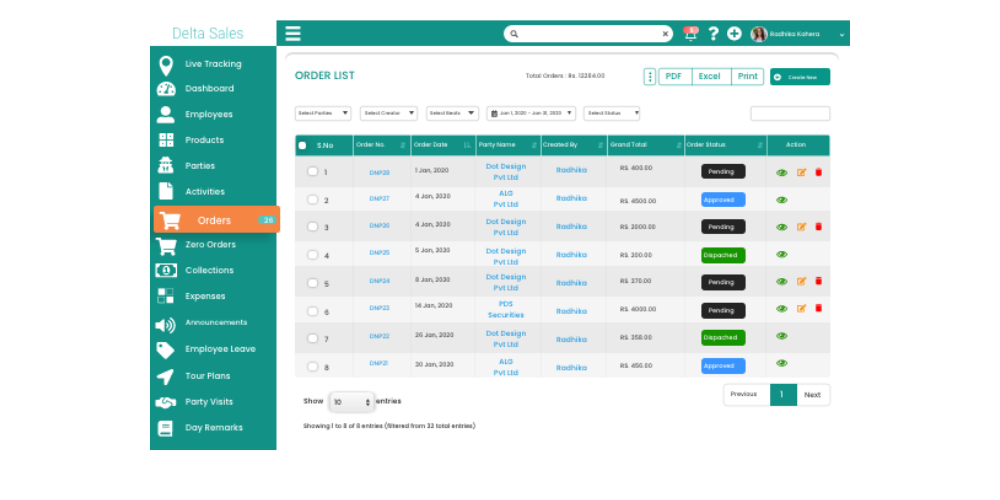Select checkbox for row 7

(312, 338)
